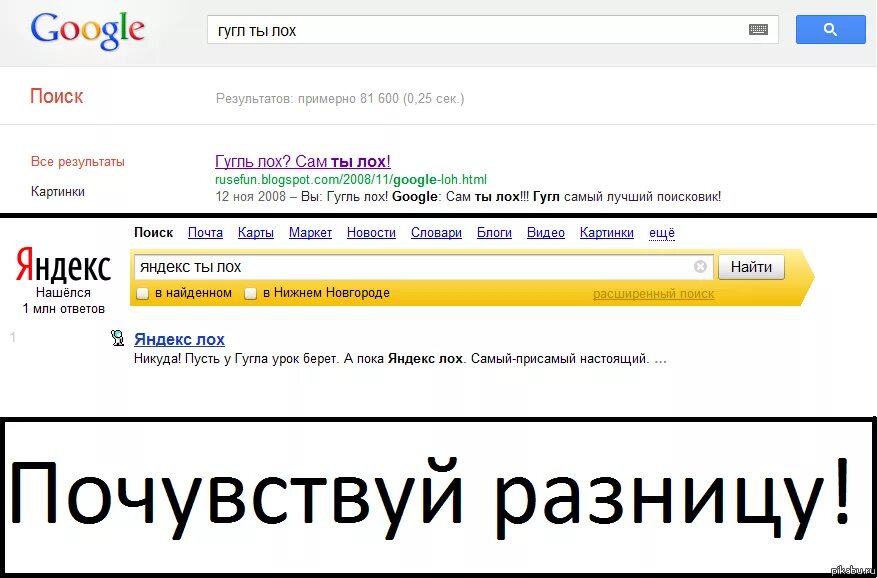The image size is (877, 578).
Task: Click the Google "Поиск" heading
Action: click(56, 96)
